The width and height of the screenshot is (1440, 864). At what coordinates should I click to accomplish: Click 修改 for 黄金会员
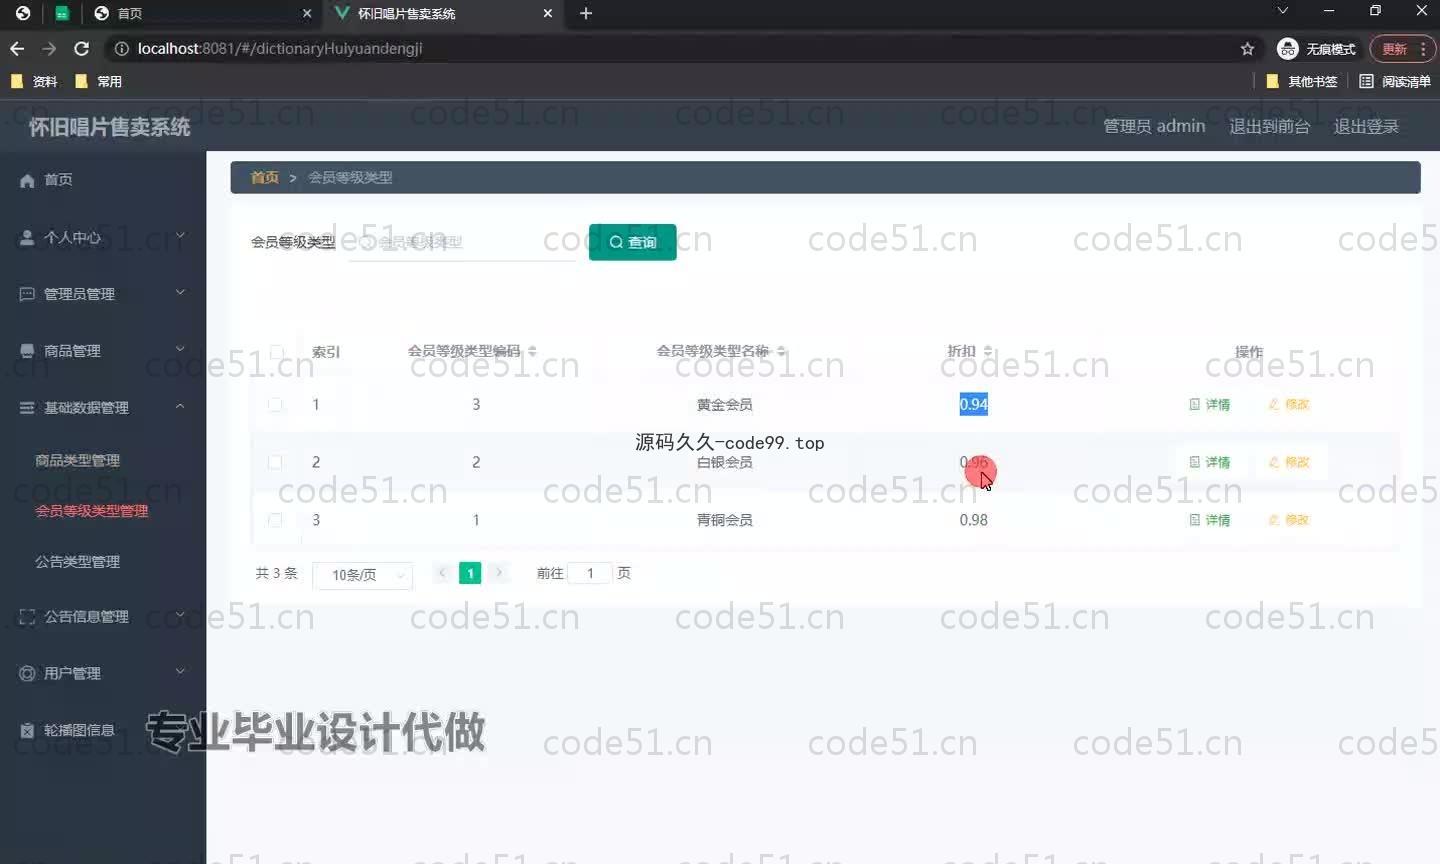click(1289, 405)
